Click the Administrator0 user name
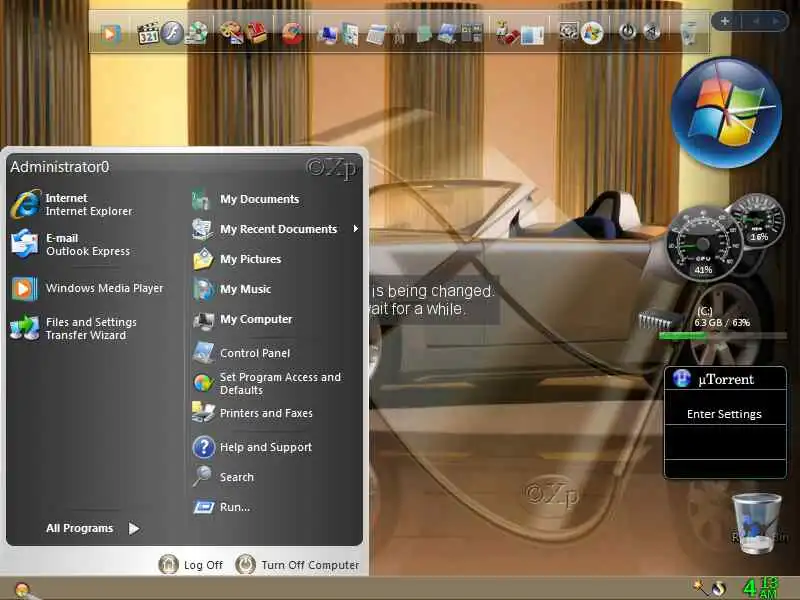The image size is (800, 600). [x=60, y=167]
